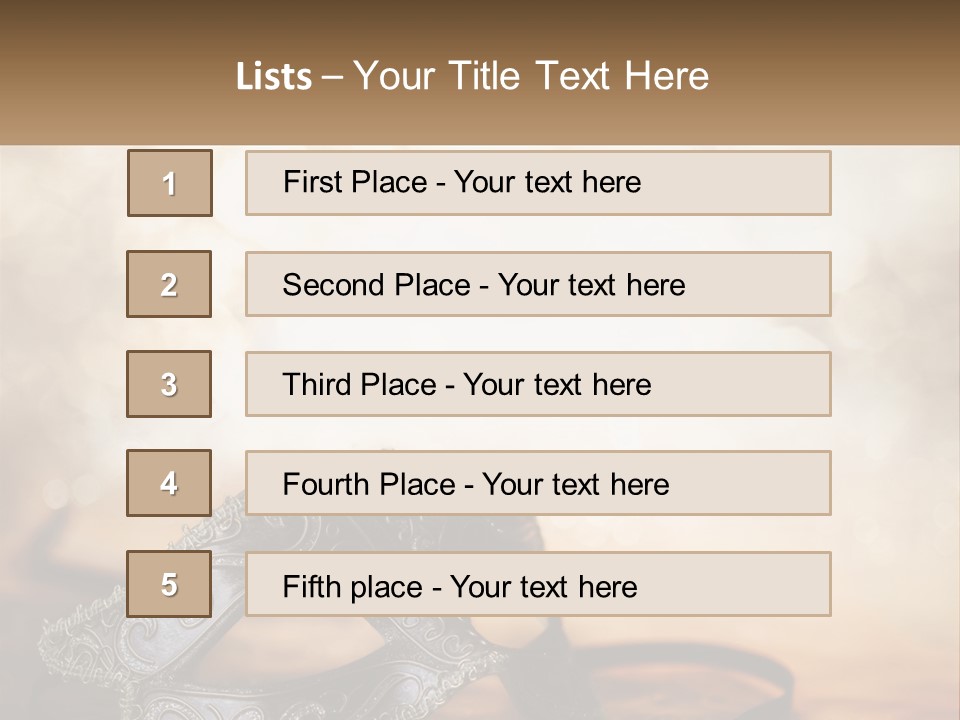Click the word Fourth in the list

[x=327, y=484]
